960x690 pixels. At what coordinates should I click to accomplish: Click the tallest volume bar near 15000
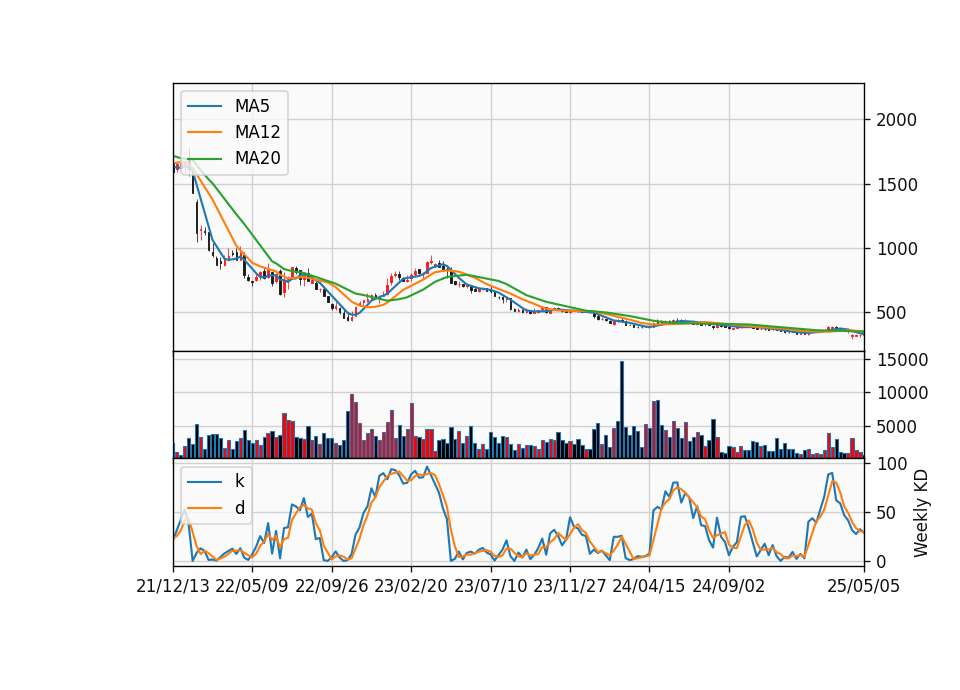[x=622, y=410]
